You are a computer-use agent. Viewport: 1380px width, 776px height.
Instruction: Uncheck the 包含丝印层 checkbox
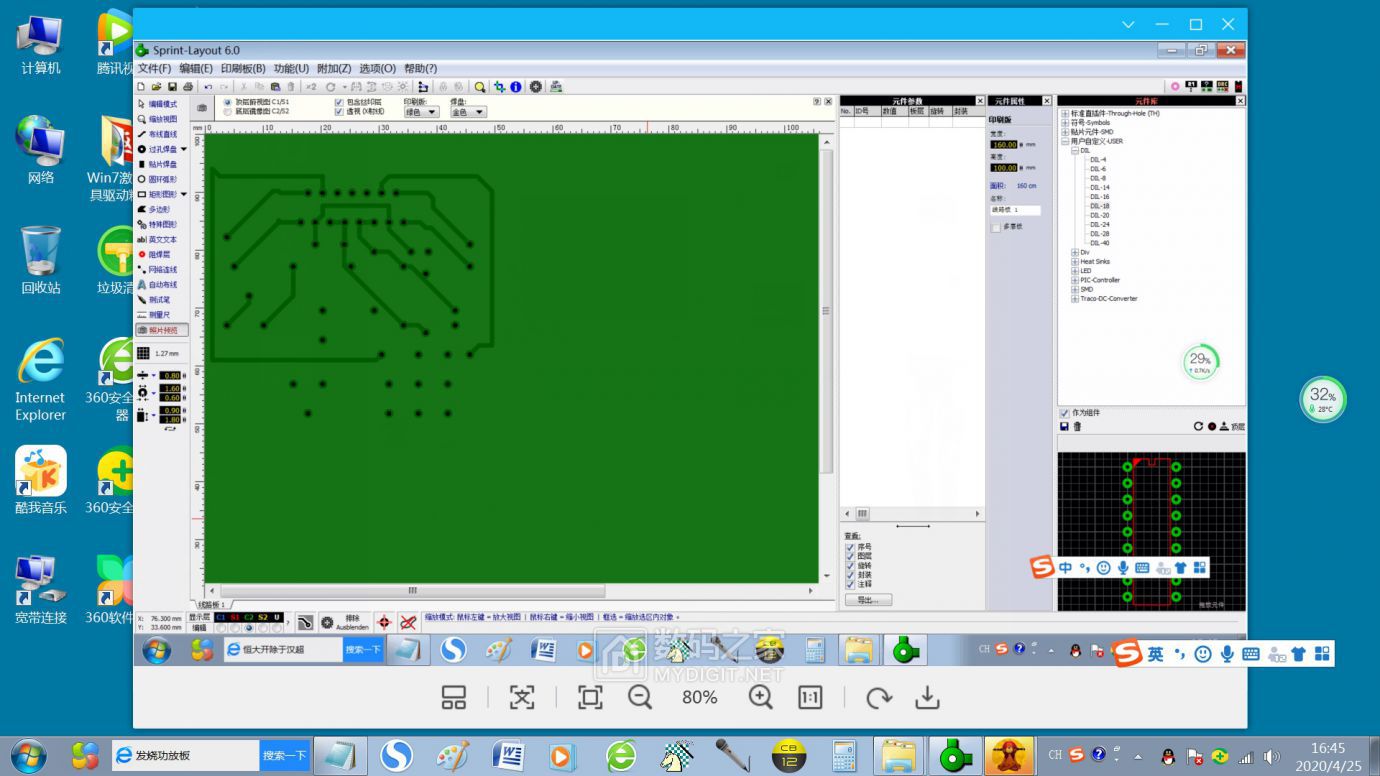point(339,102)
